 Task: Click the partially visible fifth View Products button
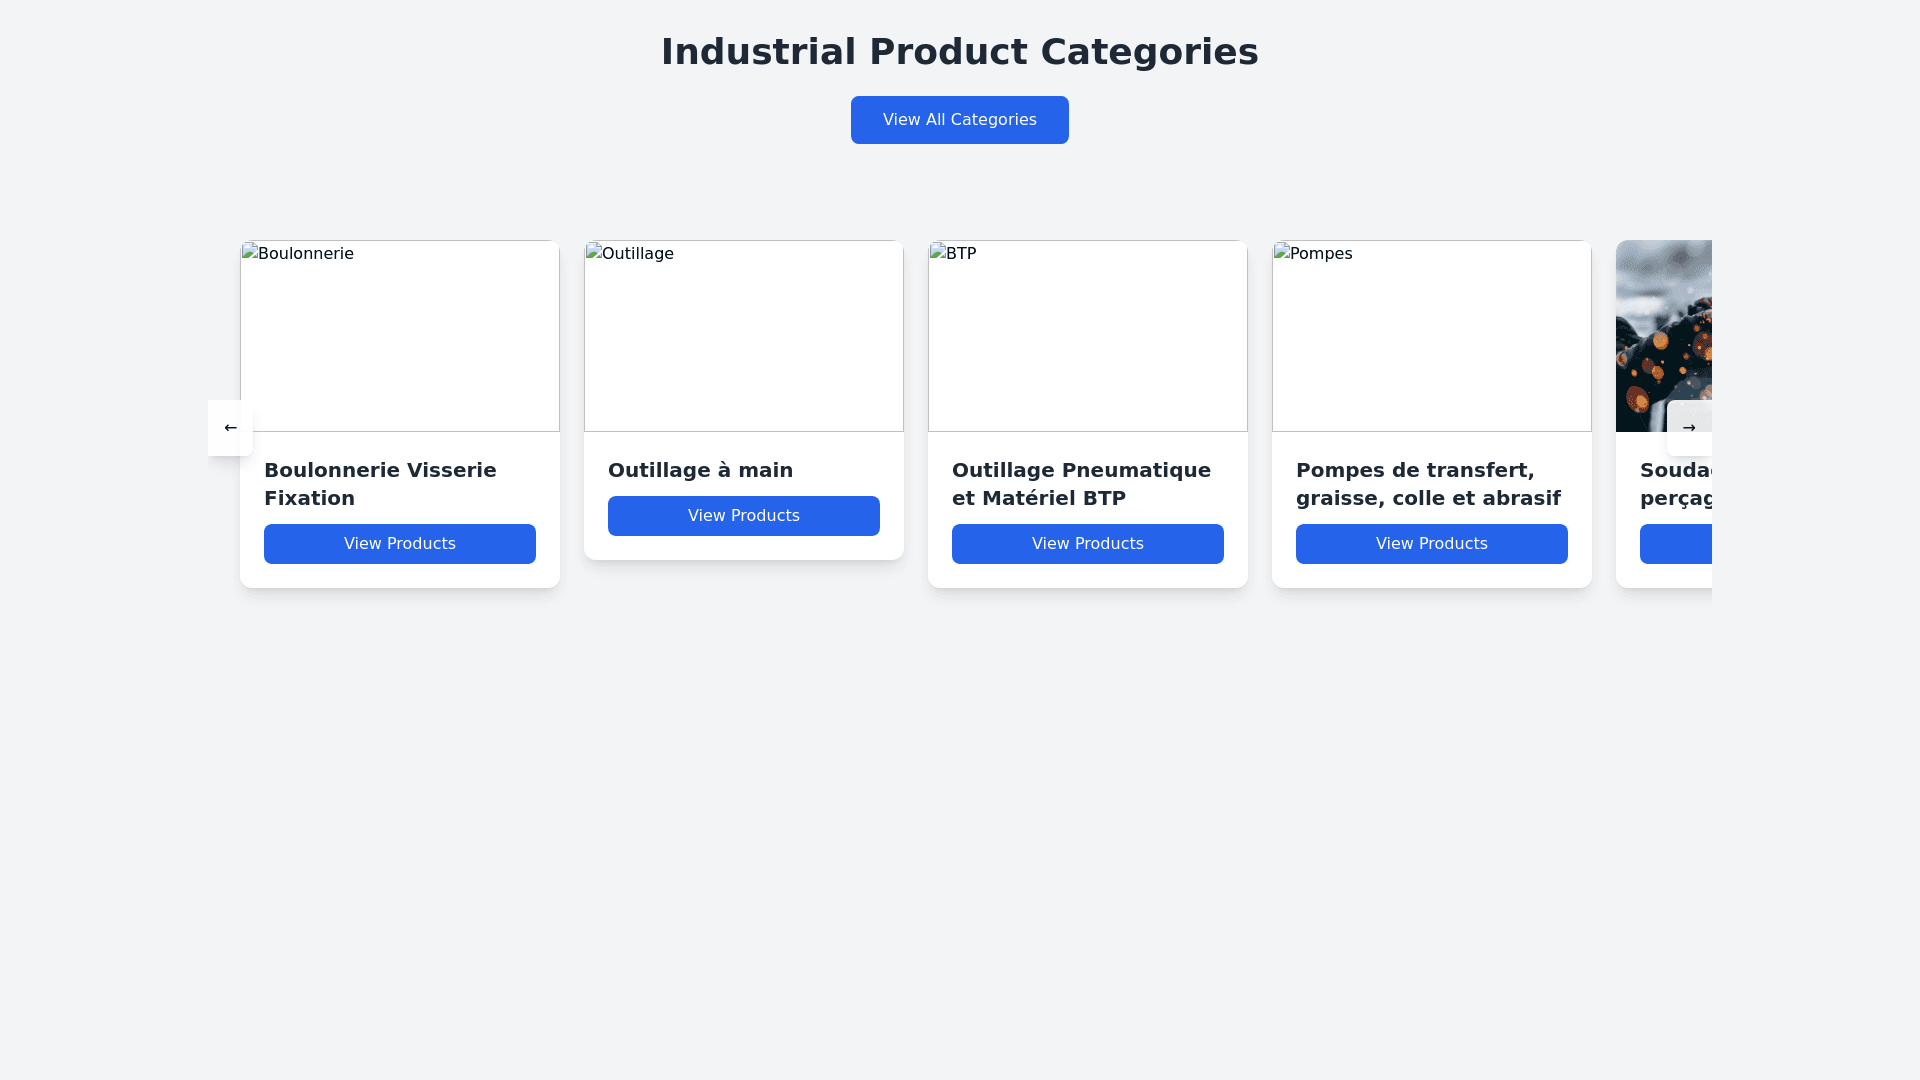pyautogui.click(x=1676, y=544)
